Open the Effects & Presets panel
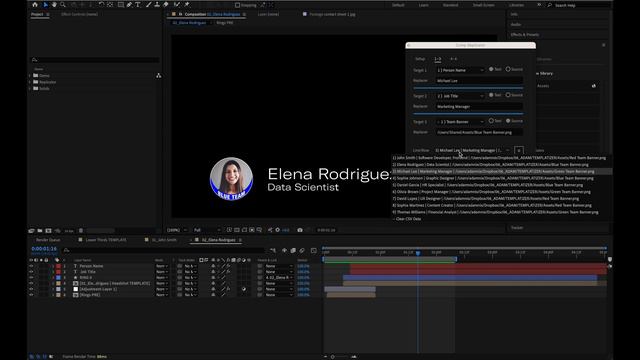The height and width of the screenshot is (360, 640). [x=524, y=35]
